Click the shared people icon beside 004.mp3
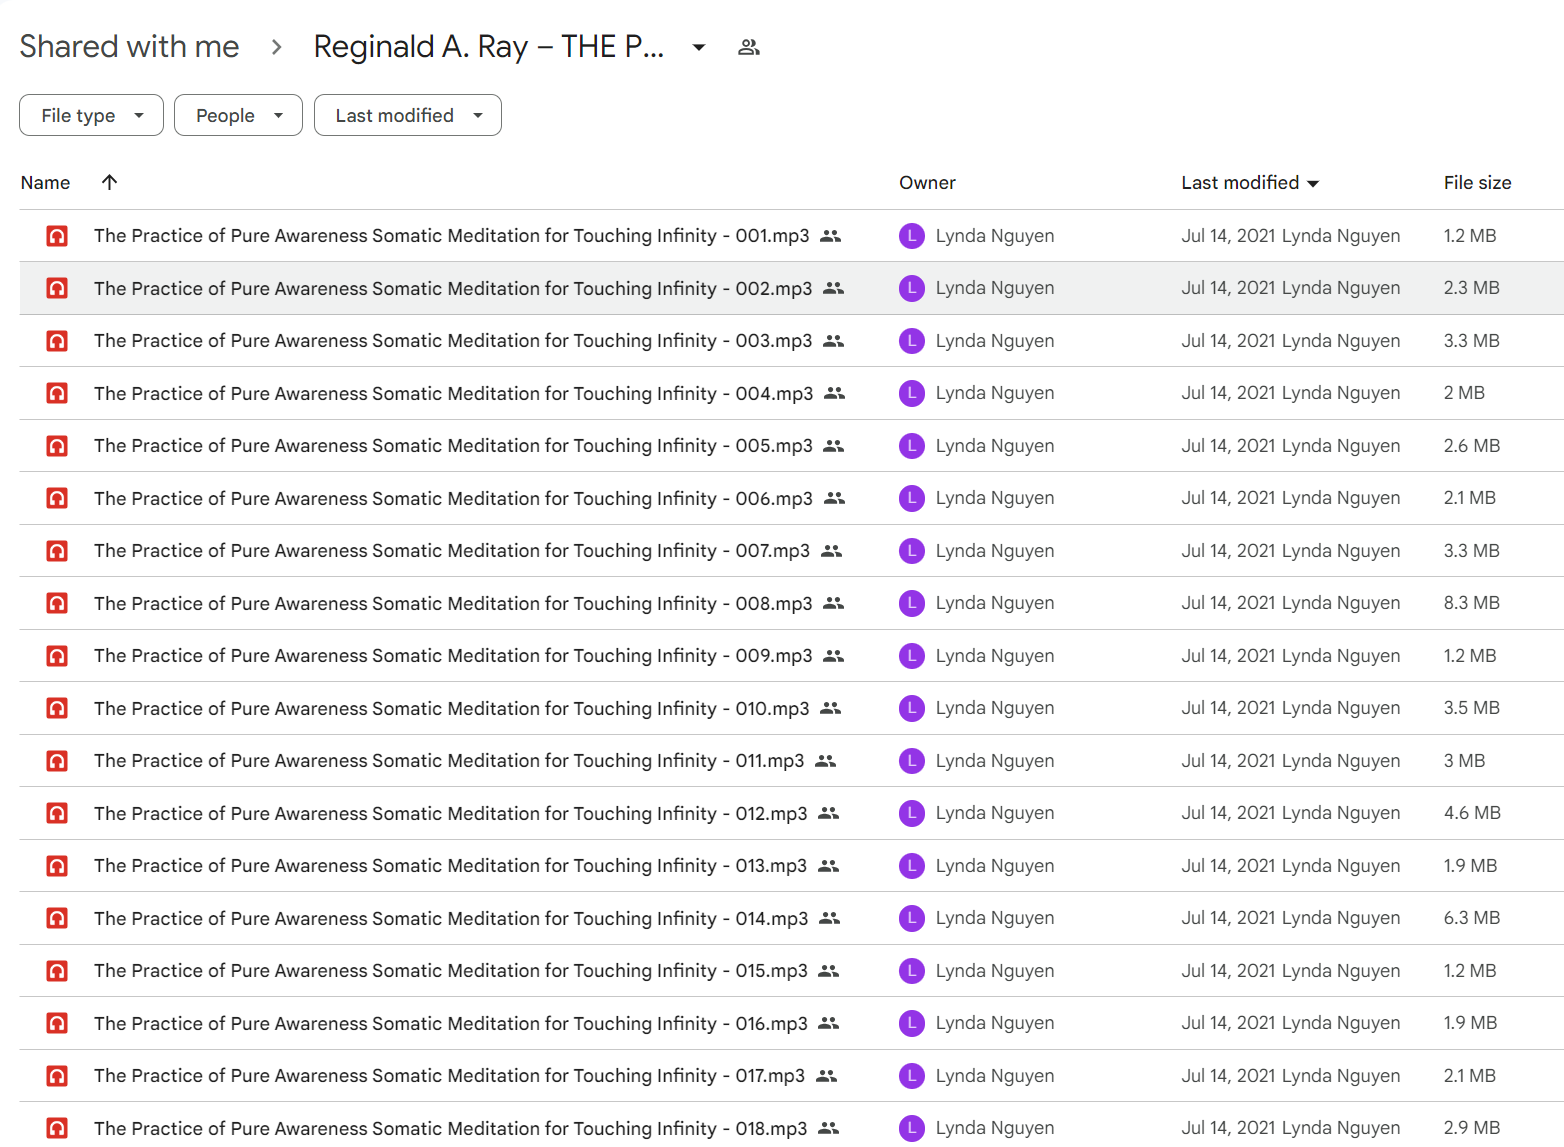Image resolution: width=1564 pixels, height=1147 pixels. [835, 393]
